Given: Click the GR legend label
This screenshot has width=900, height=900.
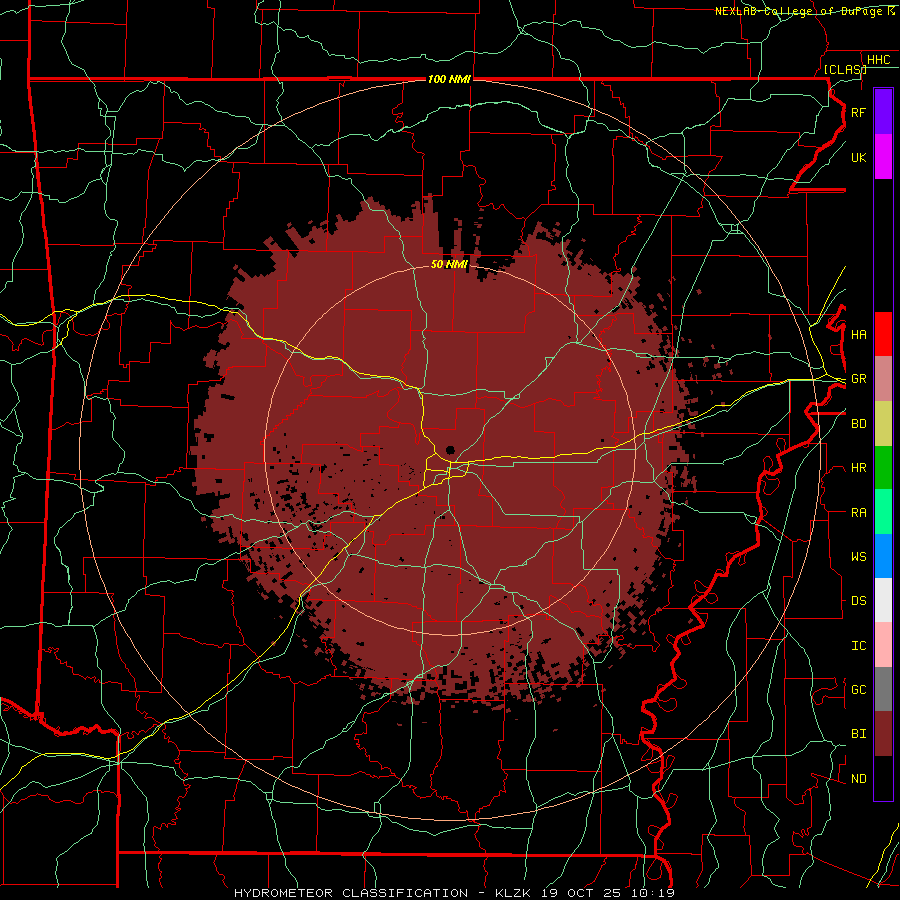Looking at the screenshot, I should click(x=858, y=379).
